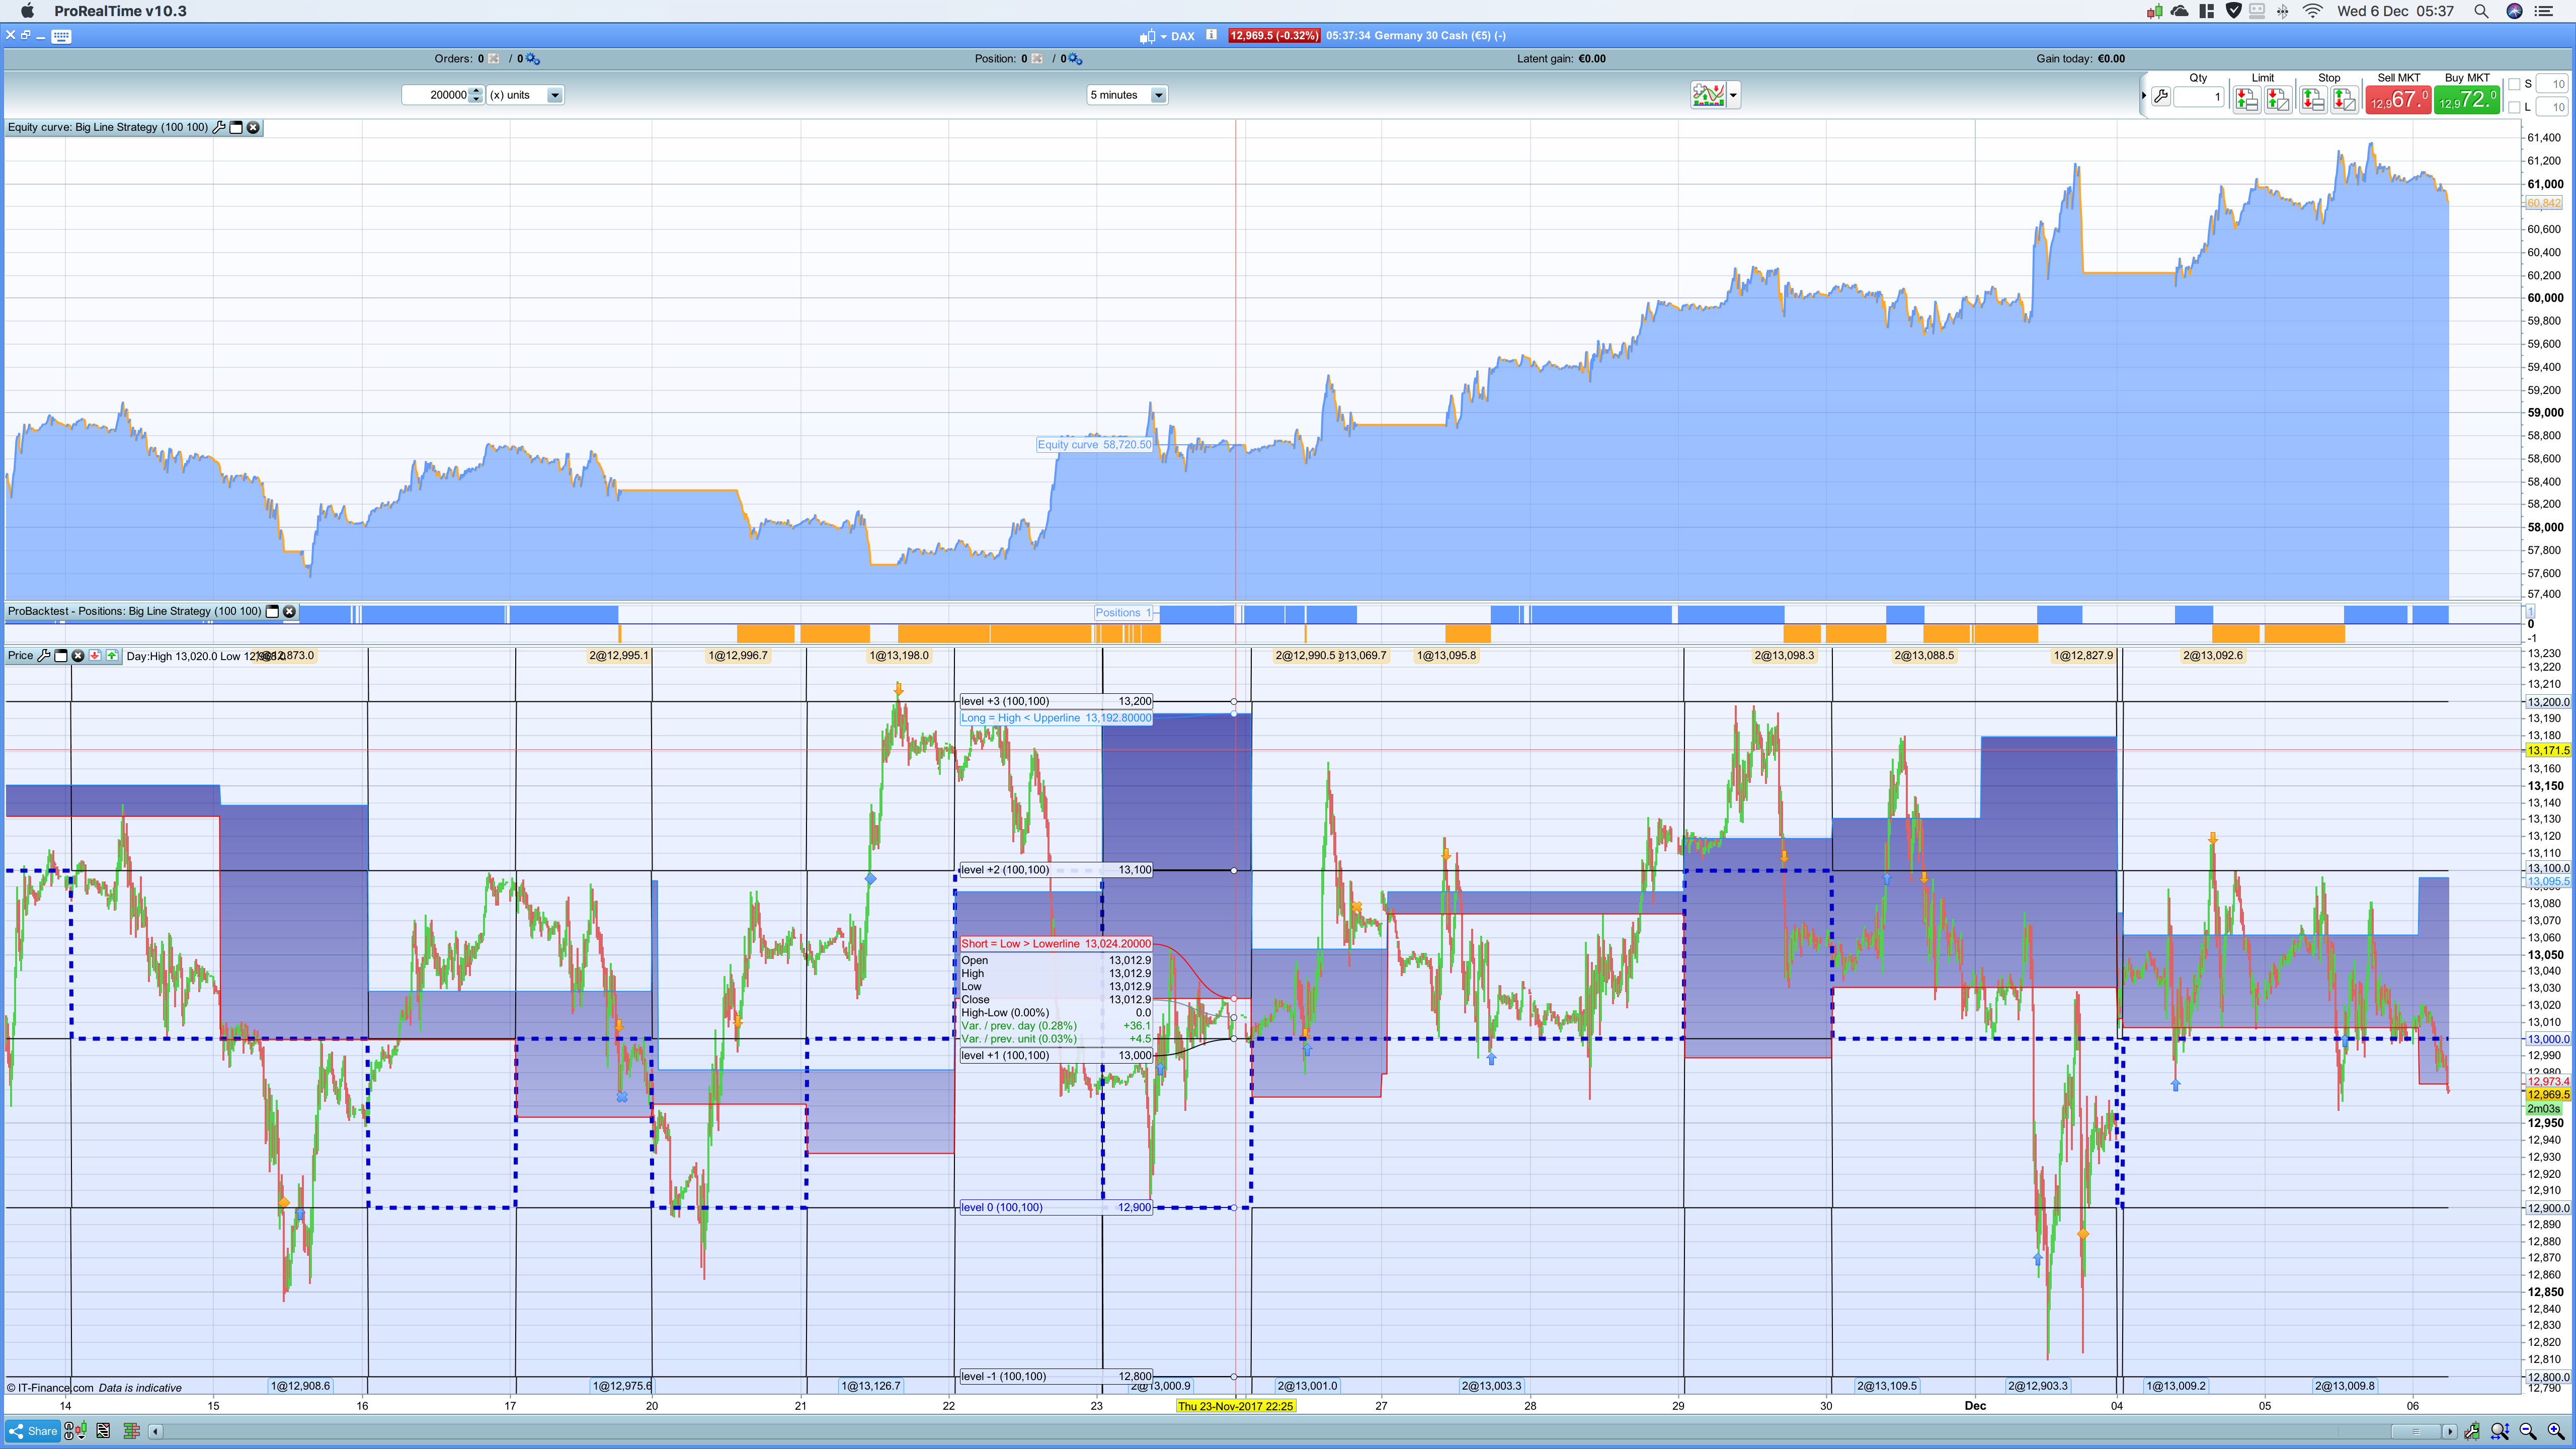
Task: Open ProRealTime v10.3 app menu
Action: coord(120,11)
